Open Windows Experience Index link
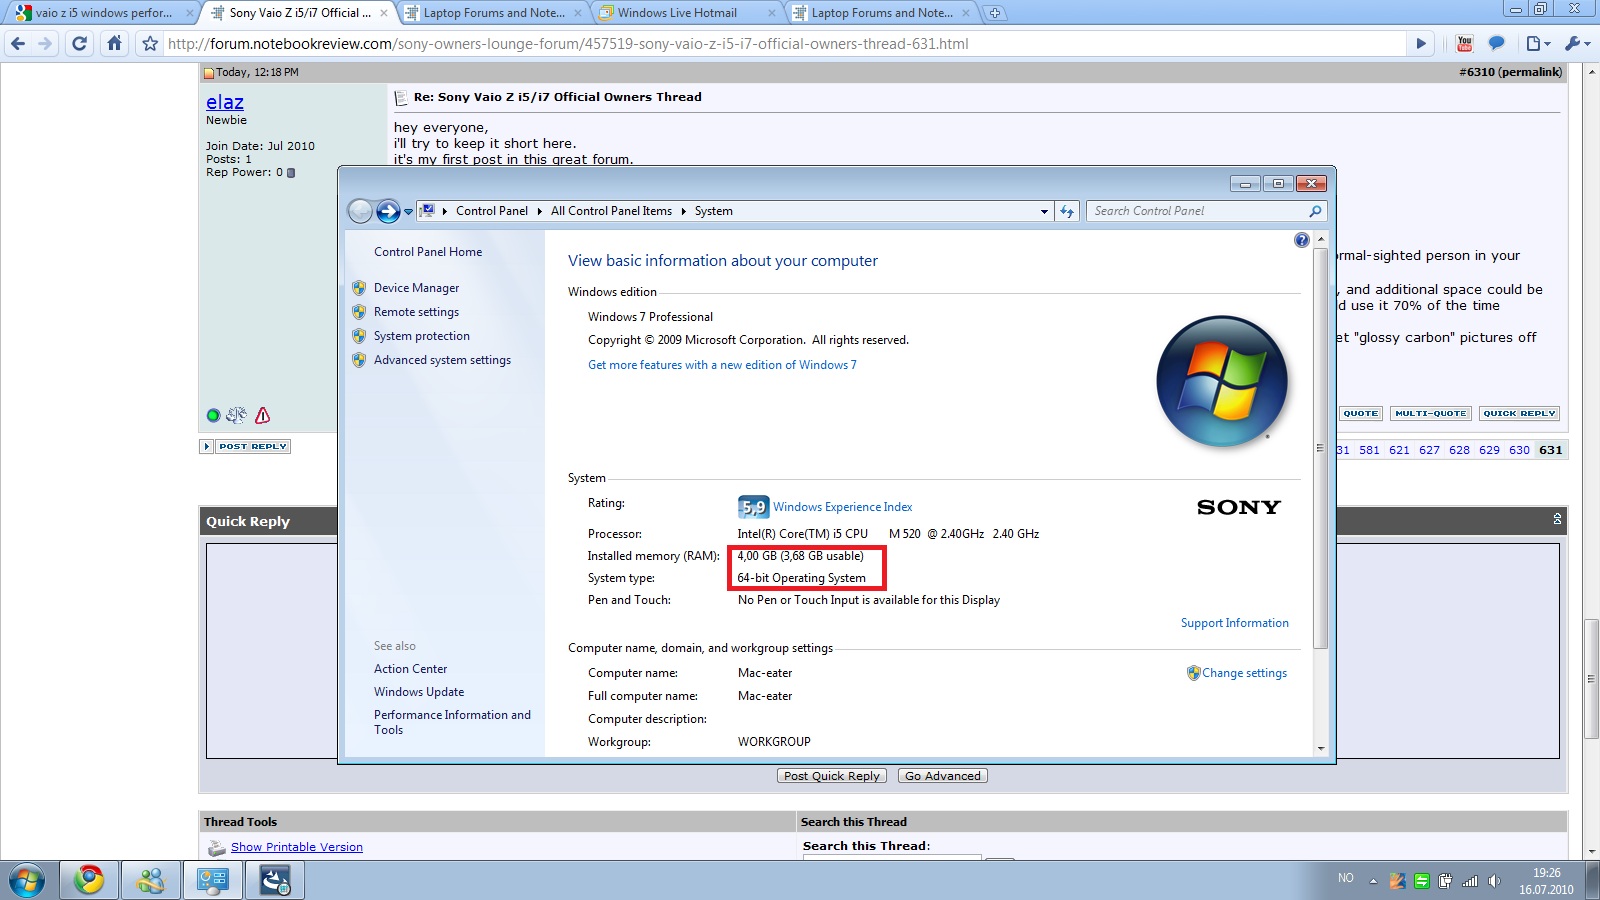Image resolution: width=1600 pixels, height=900 pixels. tap(842, 507)
